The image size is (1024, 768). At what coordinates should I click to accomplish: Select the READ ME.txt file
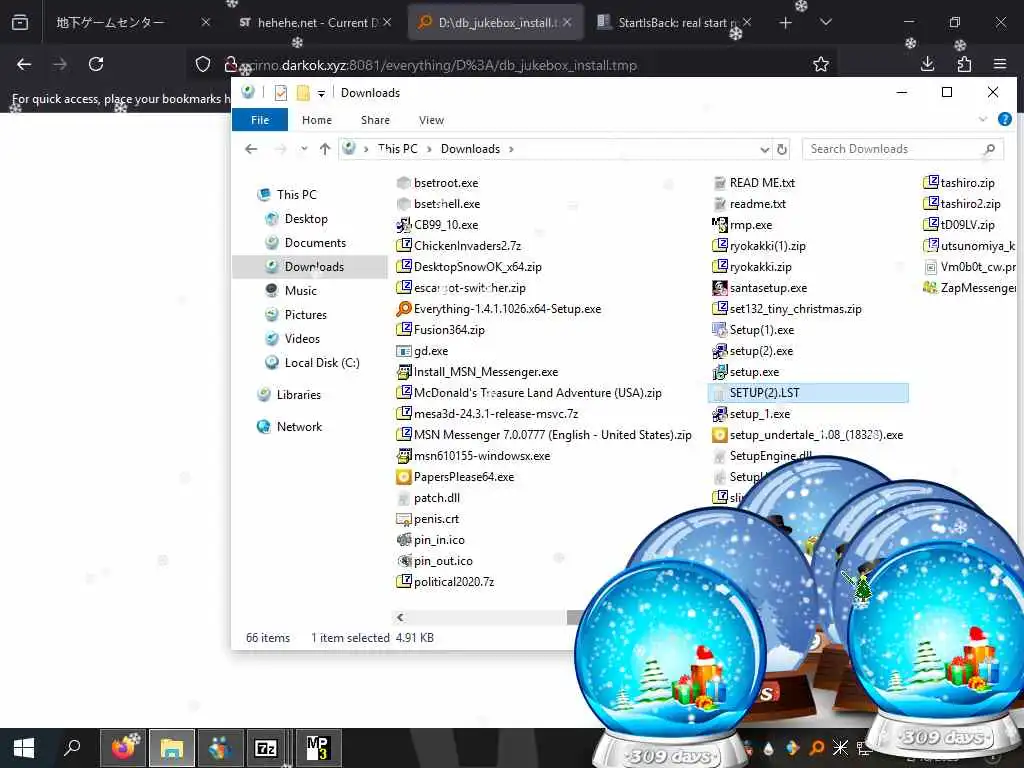[754, 183]
